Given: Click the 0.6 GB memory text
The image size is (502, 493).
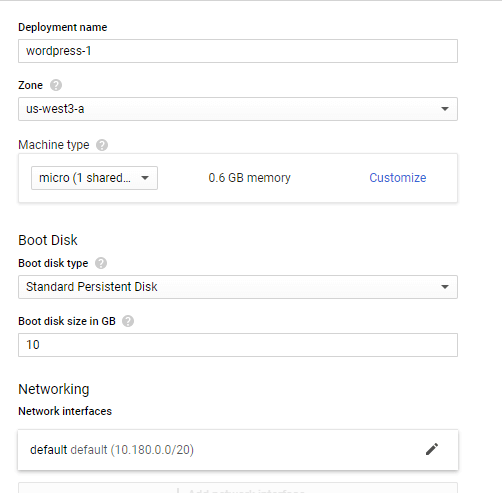Looking at the screenshot, I should [x=250, y=178].
